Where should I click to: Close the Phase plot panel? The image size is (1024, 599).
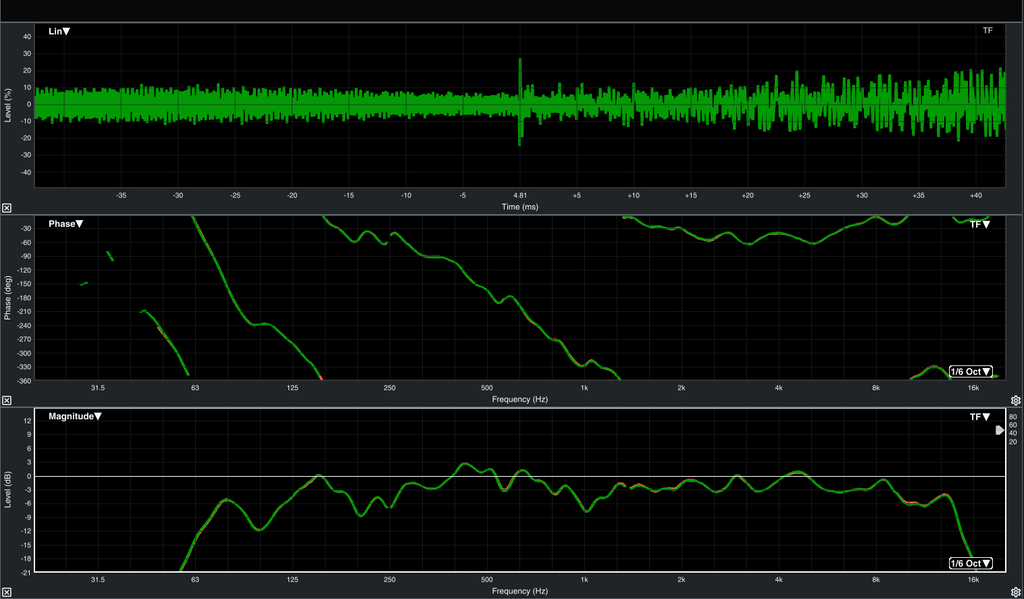point(7,399)
